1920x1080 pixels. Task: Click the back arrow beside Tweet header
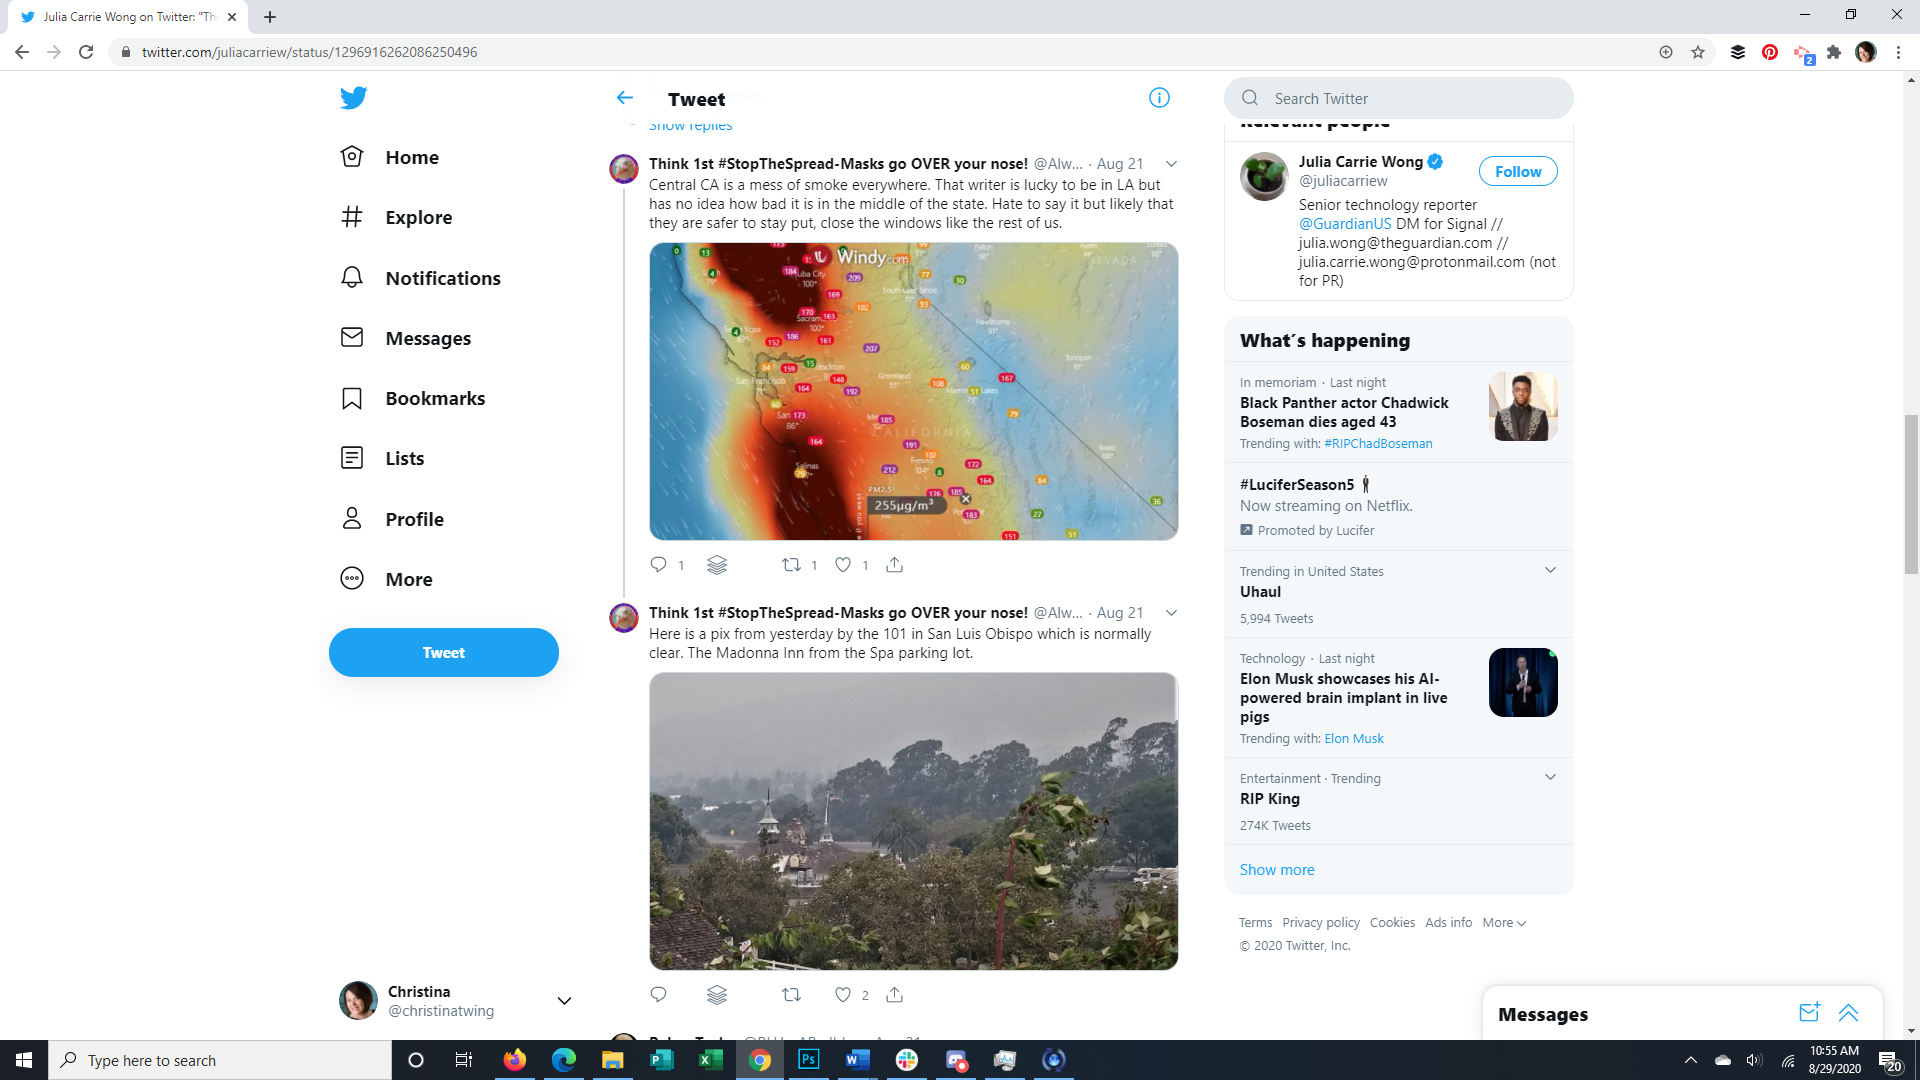click(625, 98)
